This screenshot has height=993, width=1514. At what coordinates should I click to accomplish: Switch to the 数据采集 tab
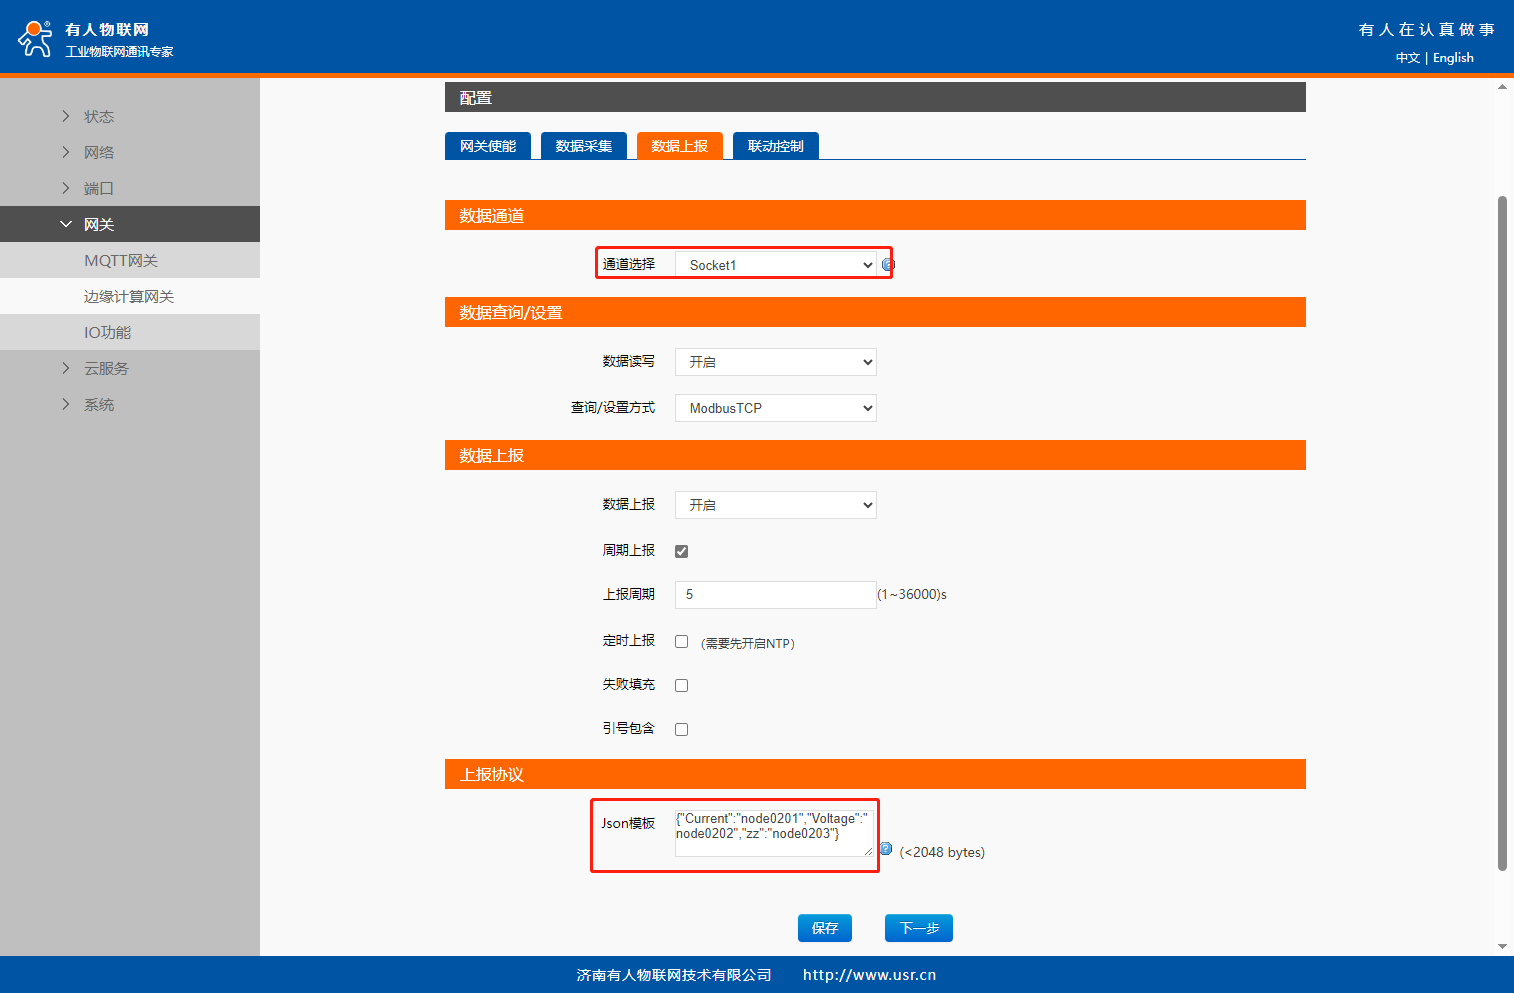tap(584, 146)
